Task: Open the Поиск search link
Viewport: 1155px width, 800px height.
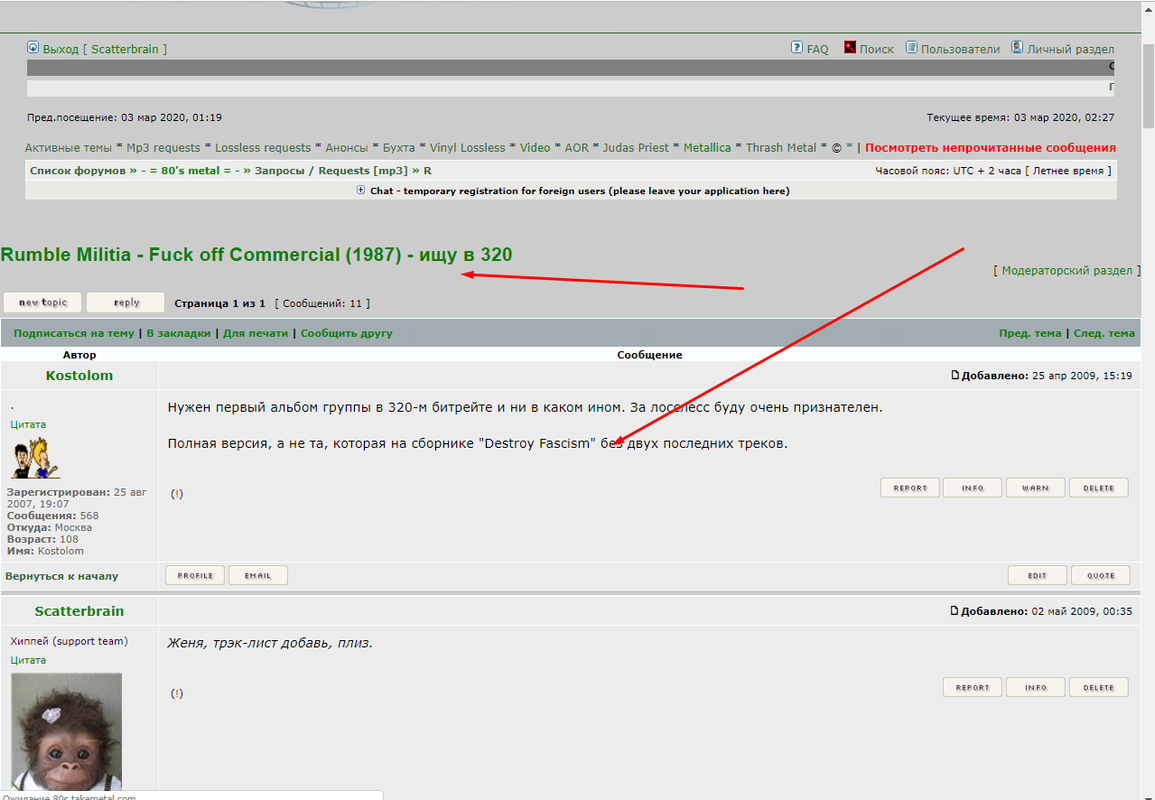Action: click(877, 49)
